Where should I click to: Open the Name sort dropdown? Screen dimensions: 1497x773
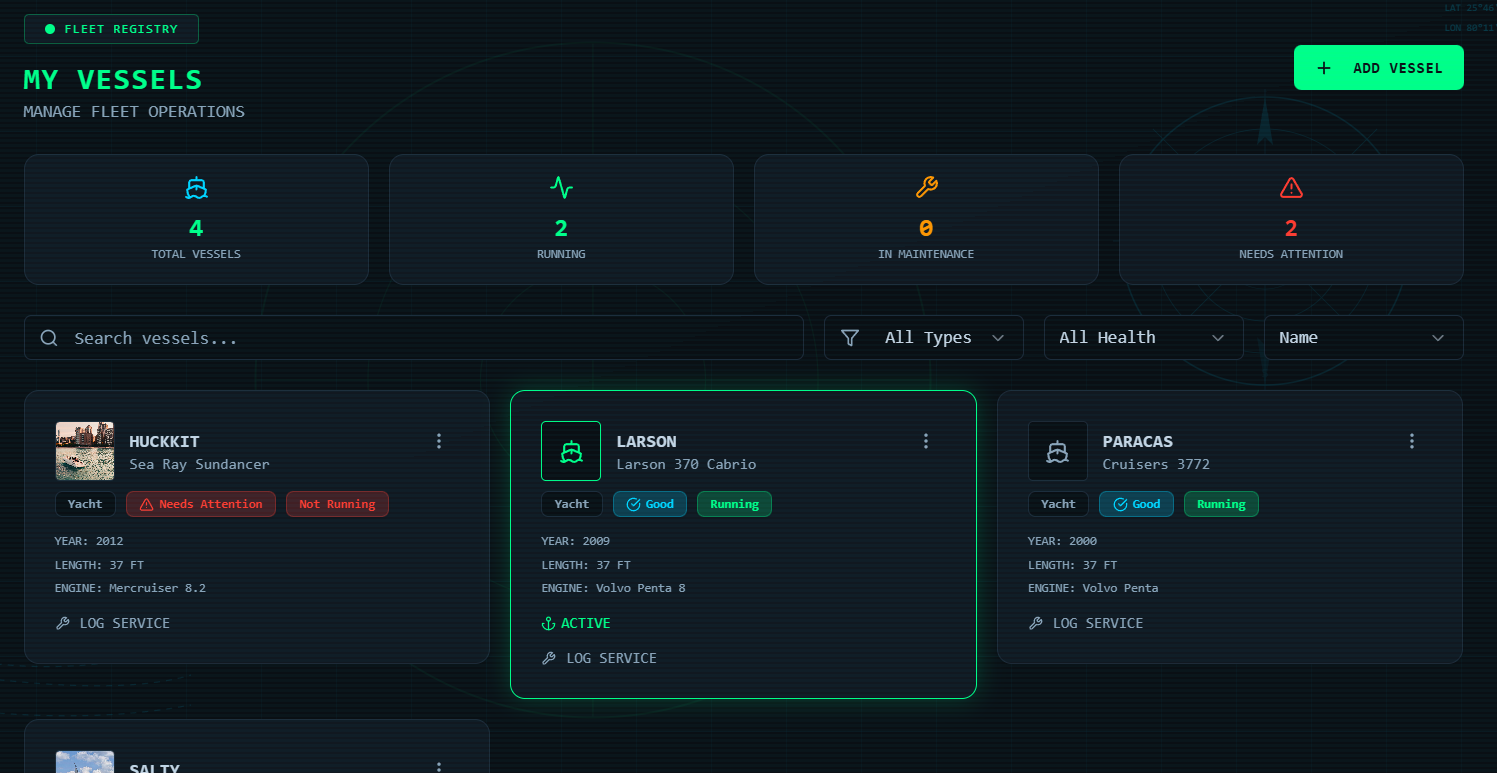1364,338
